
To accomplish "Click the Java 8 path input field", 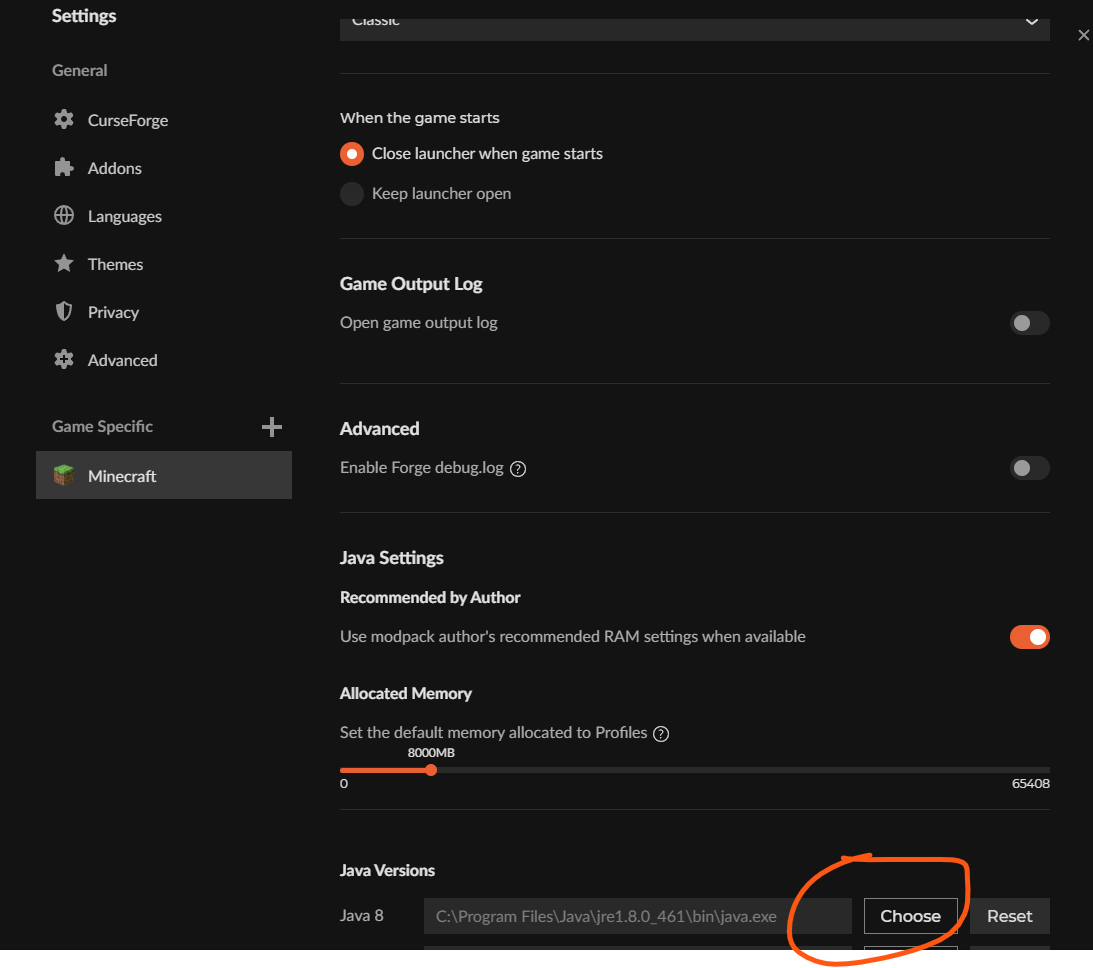I will coord(637,916).
